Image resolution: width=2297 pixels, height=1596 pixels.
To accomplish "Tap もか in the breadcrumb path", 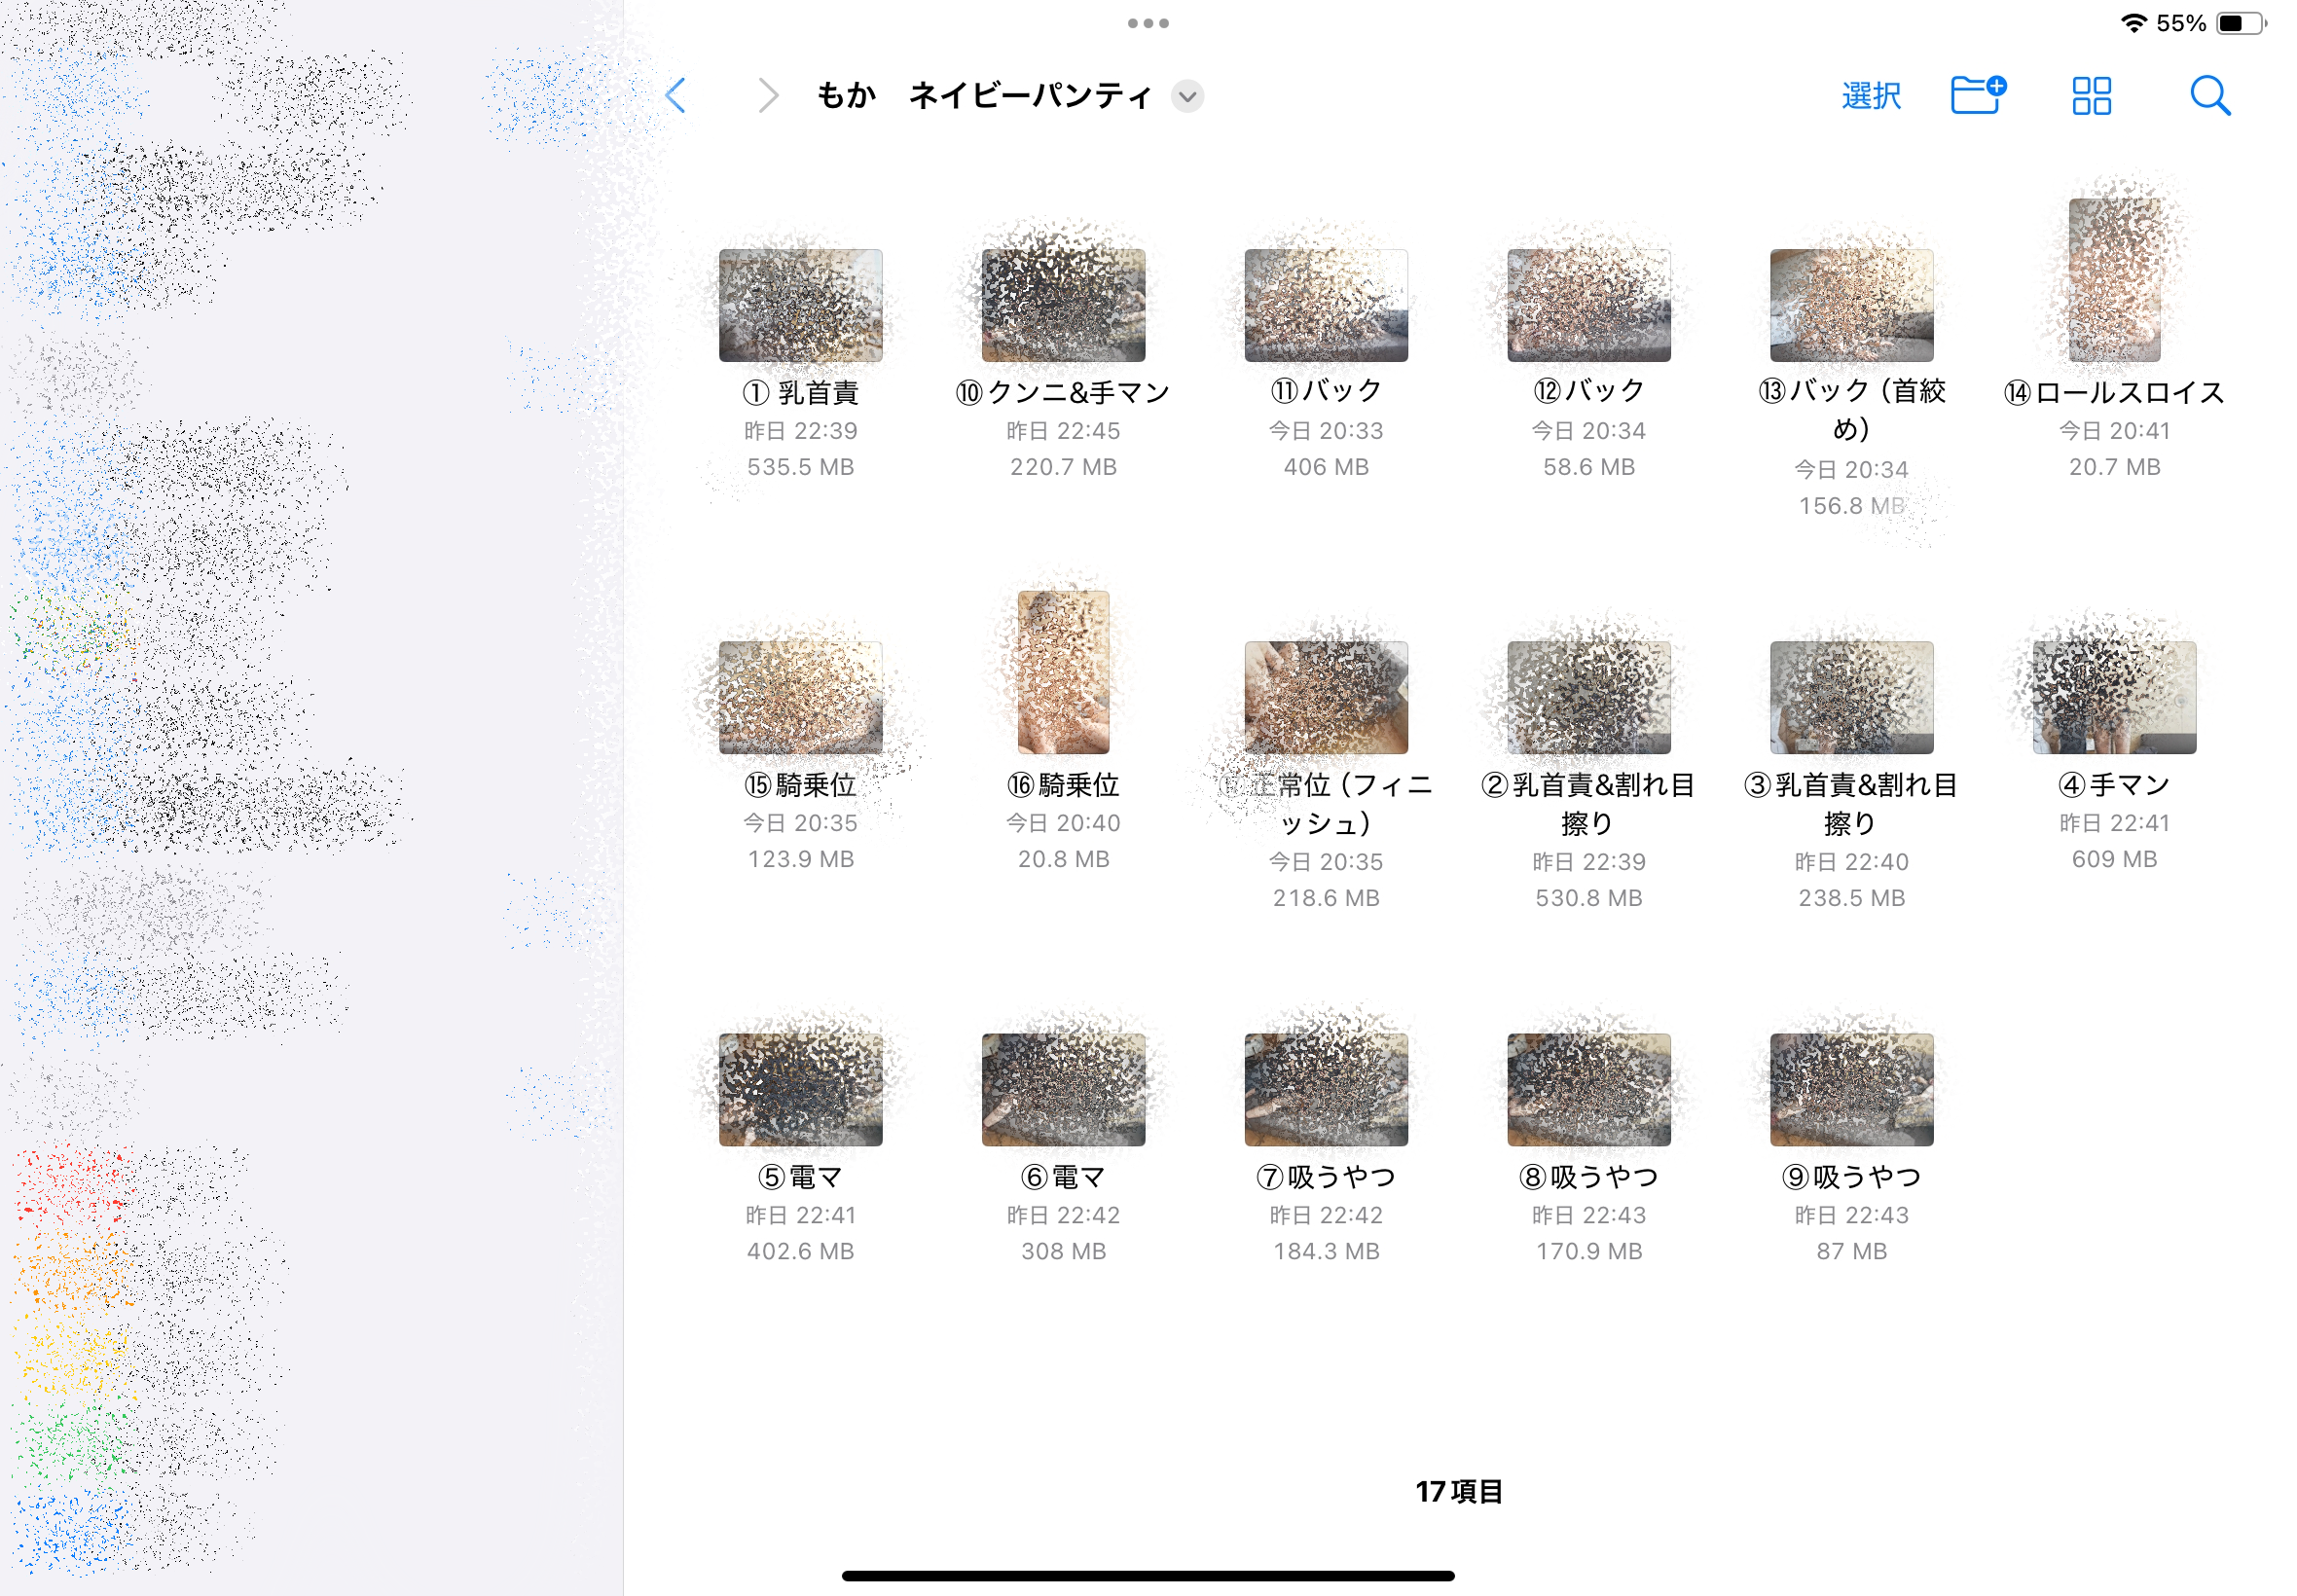I will [x=845, y=95].
